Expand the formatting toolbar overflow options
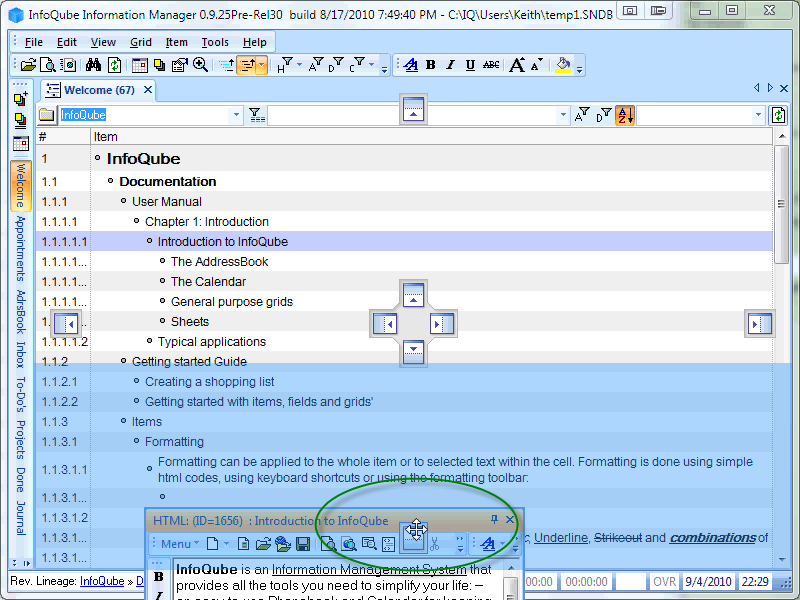The width and height of the screenshot is (800, 600). click(579, 70)
